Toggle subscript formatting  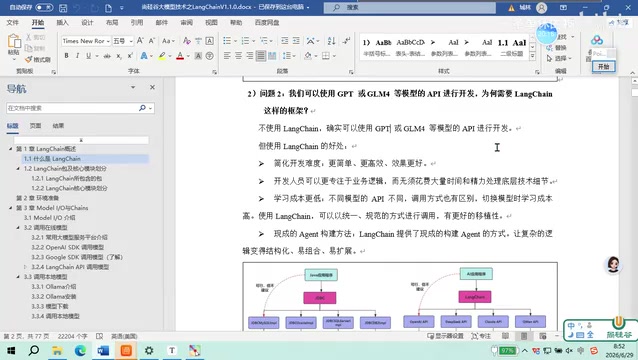(x=118, y=56)
